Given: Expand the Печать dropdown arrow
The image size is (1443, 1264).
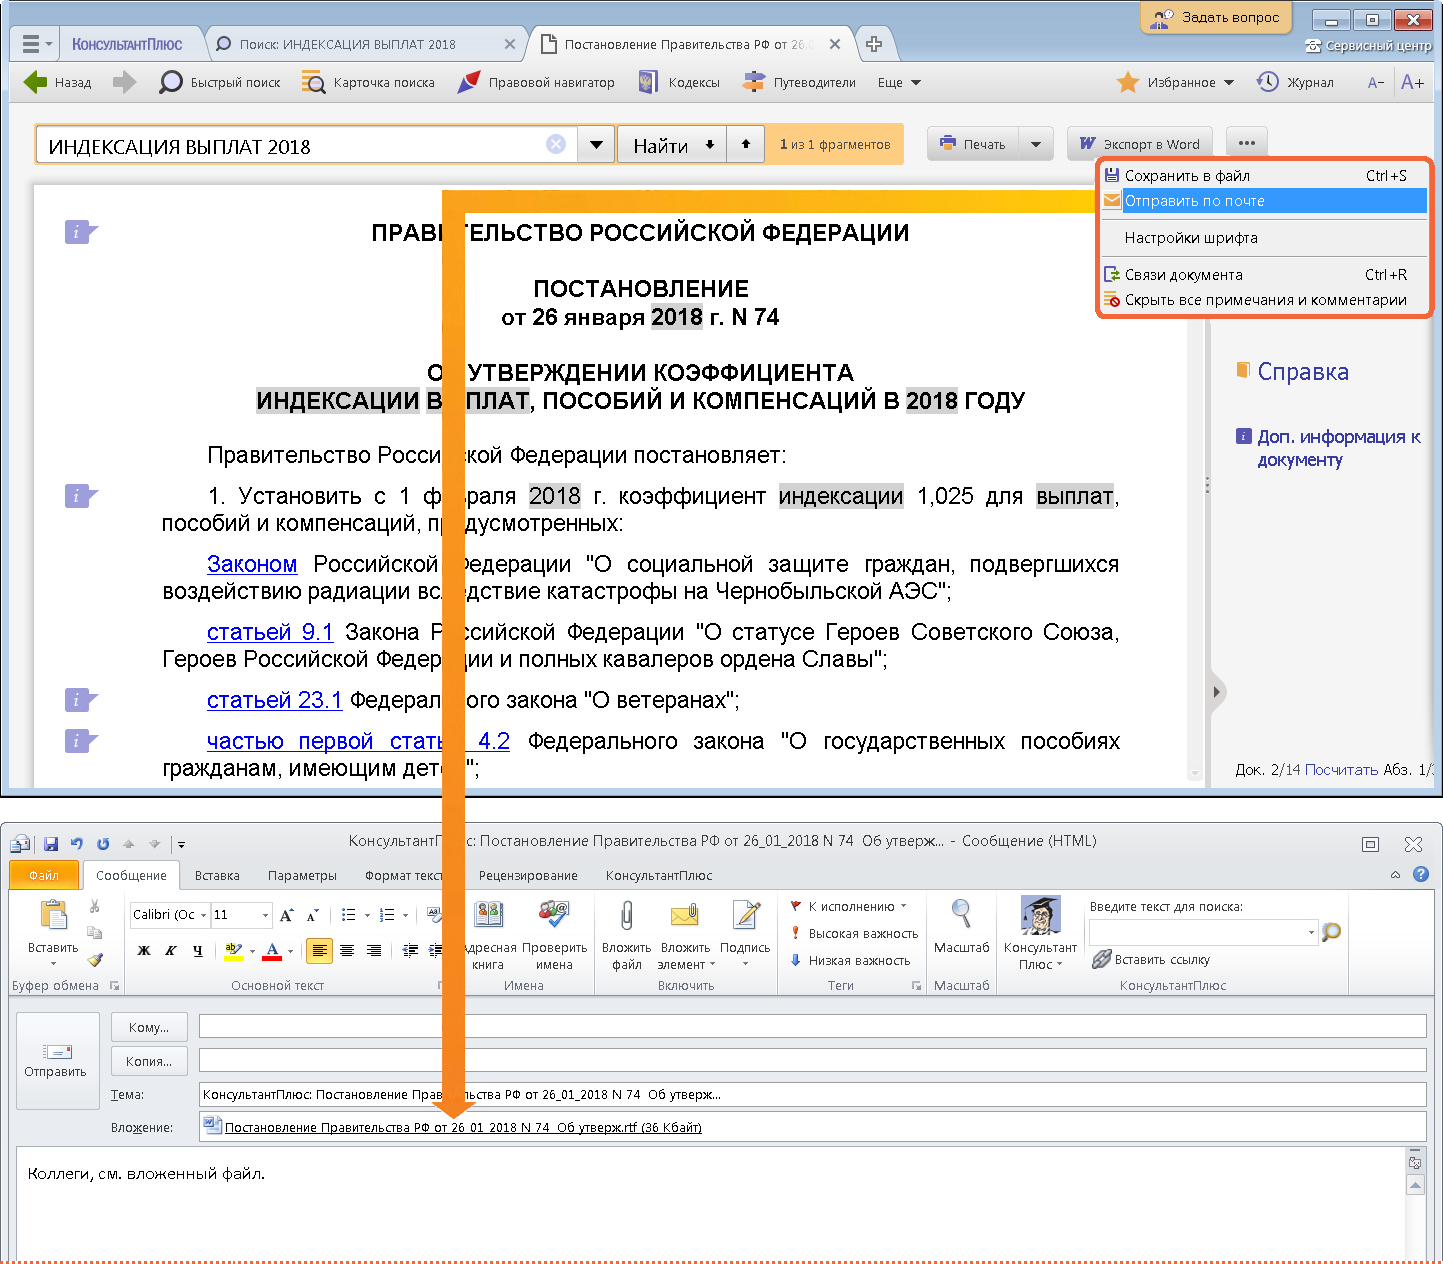Looking at the screenshot, I should click(1036, 144).
